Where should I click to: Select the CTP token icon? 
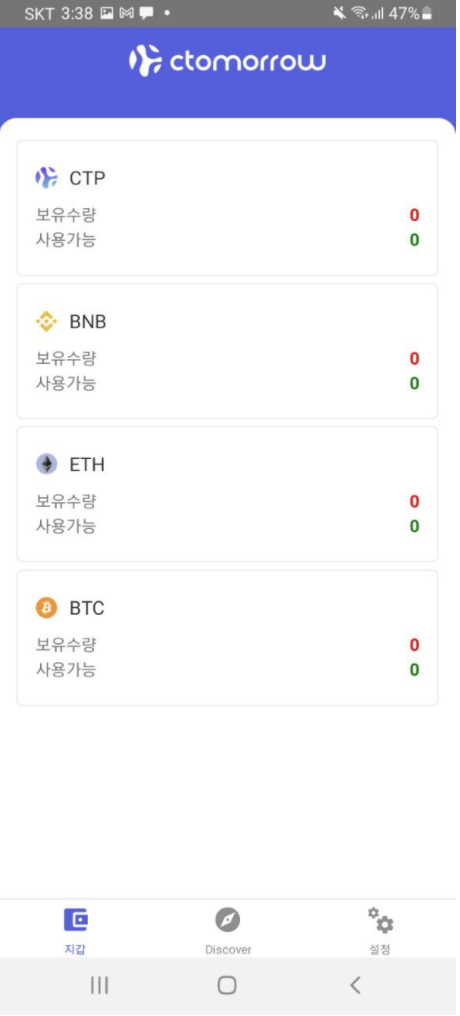coord(46,178)
